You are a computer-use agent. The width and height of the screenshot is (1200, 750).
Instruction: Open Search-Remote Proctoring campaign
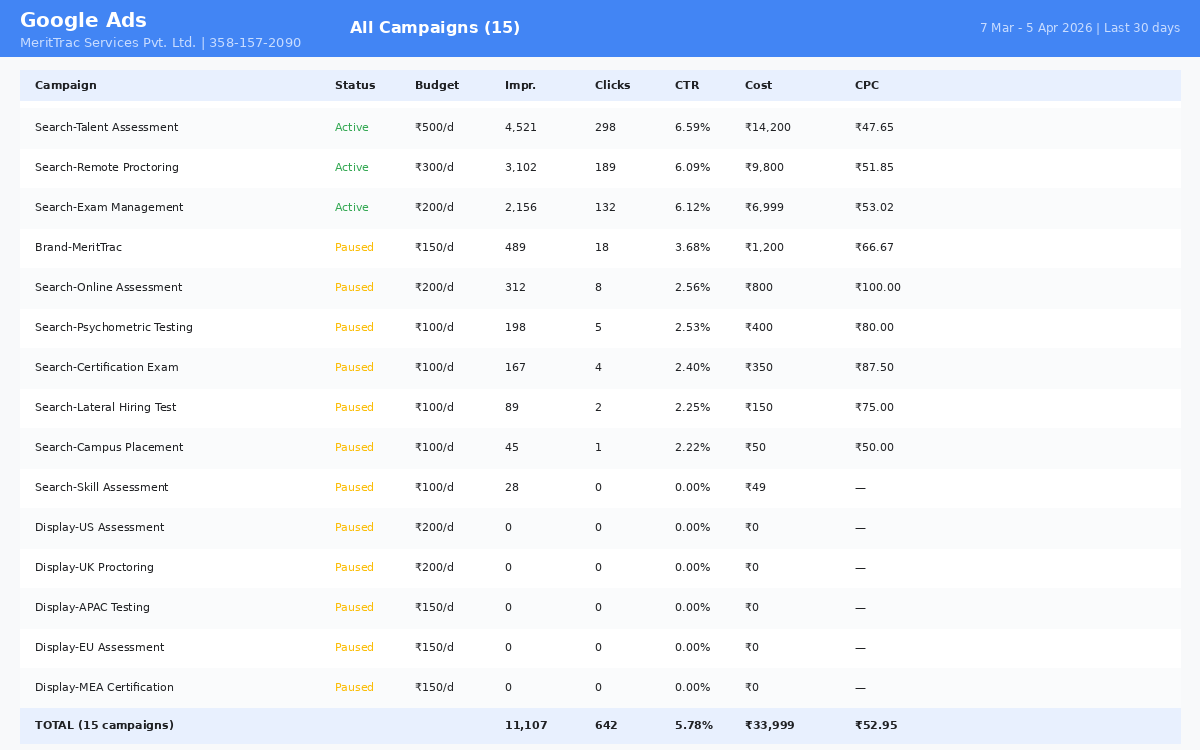(x=107, y=168)
